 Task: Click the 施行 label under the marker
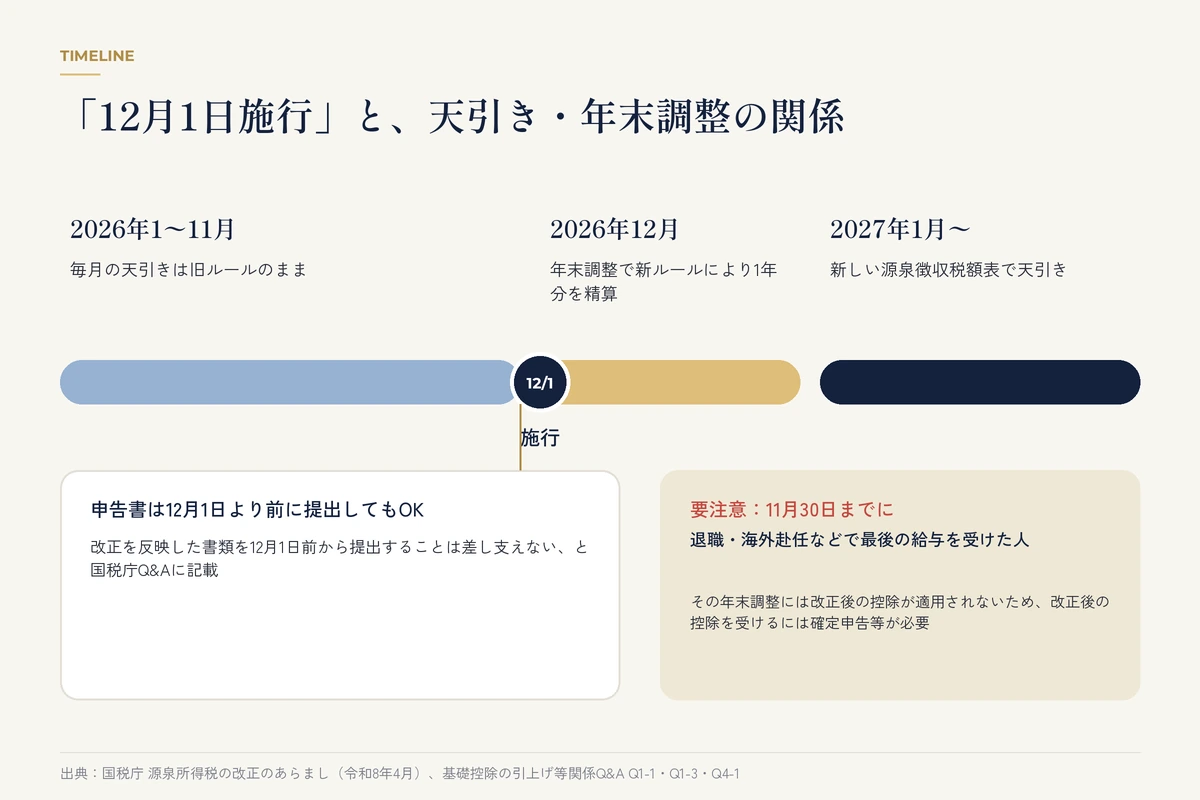click(x=540, y=438)
